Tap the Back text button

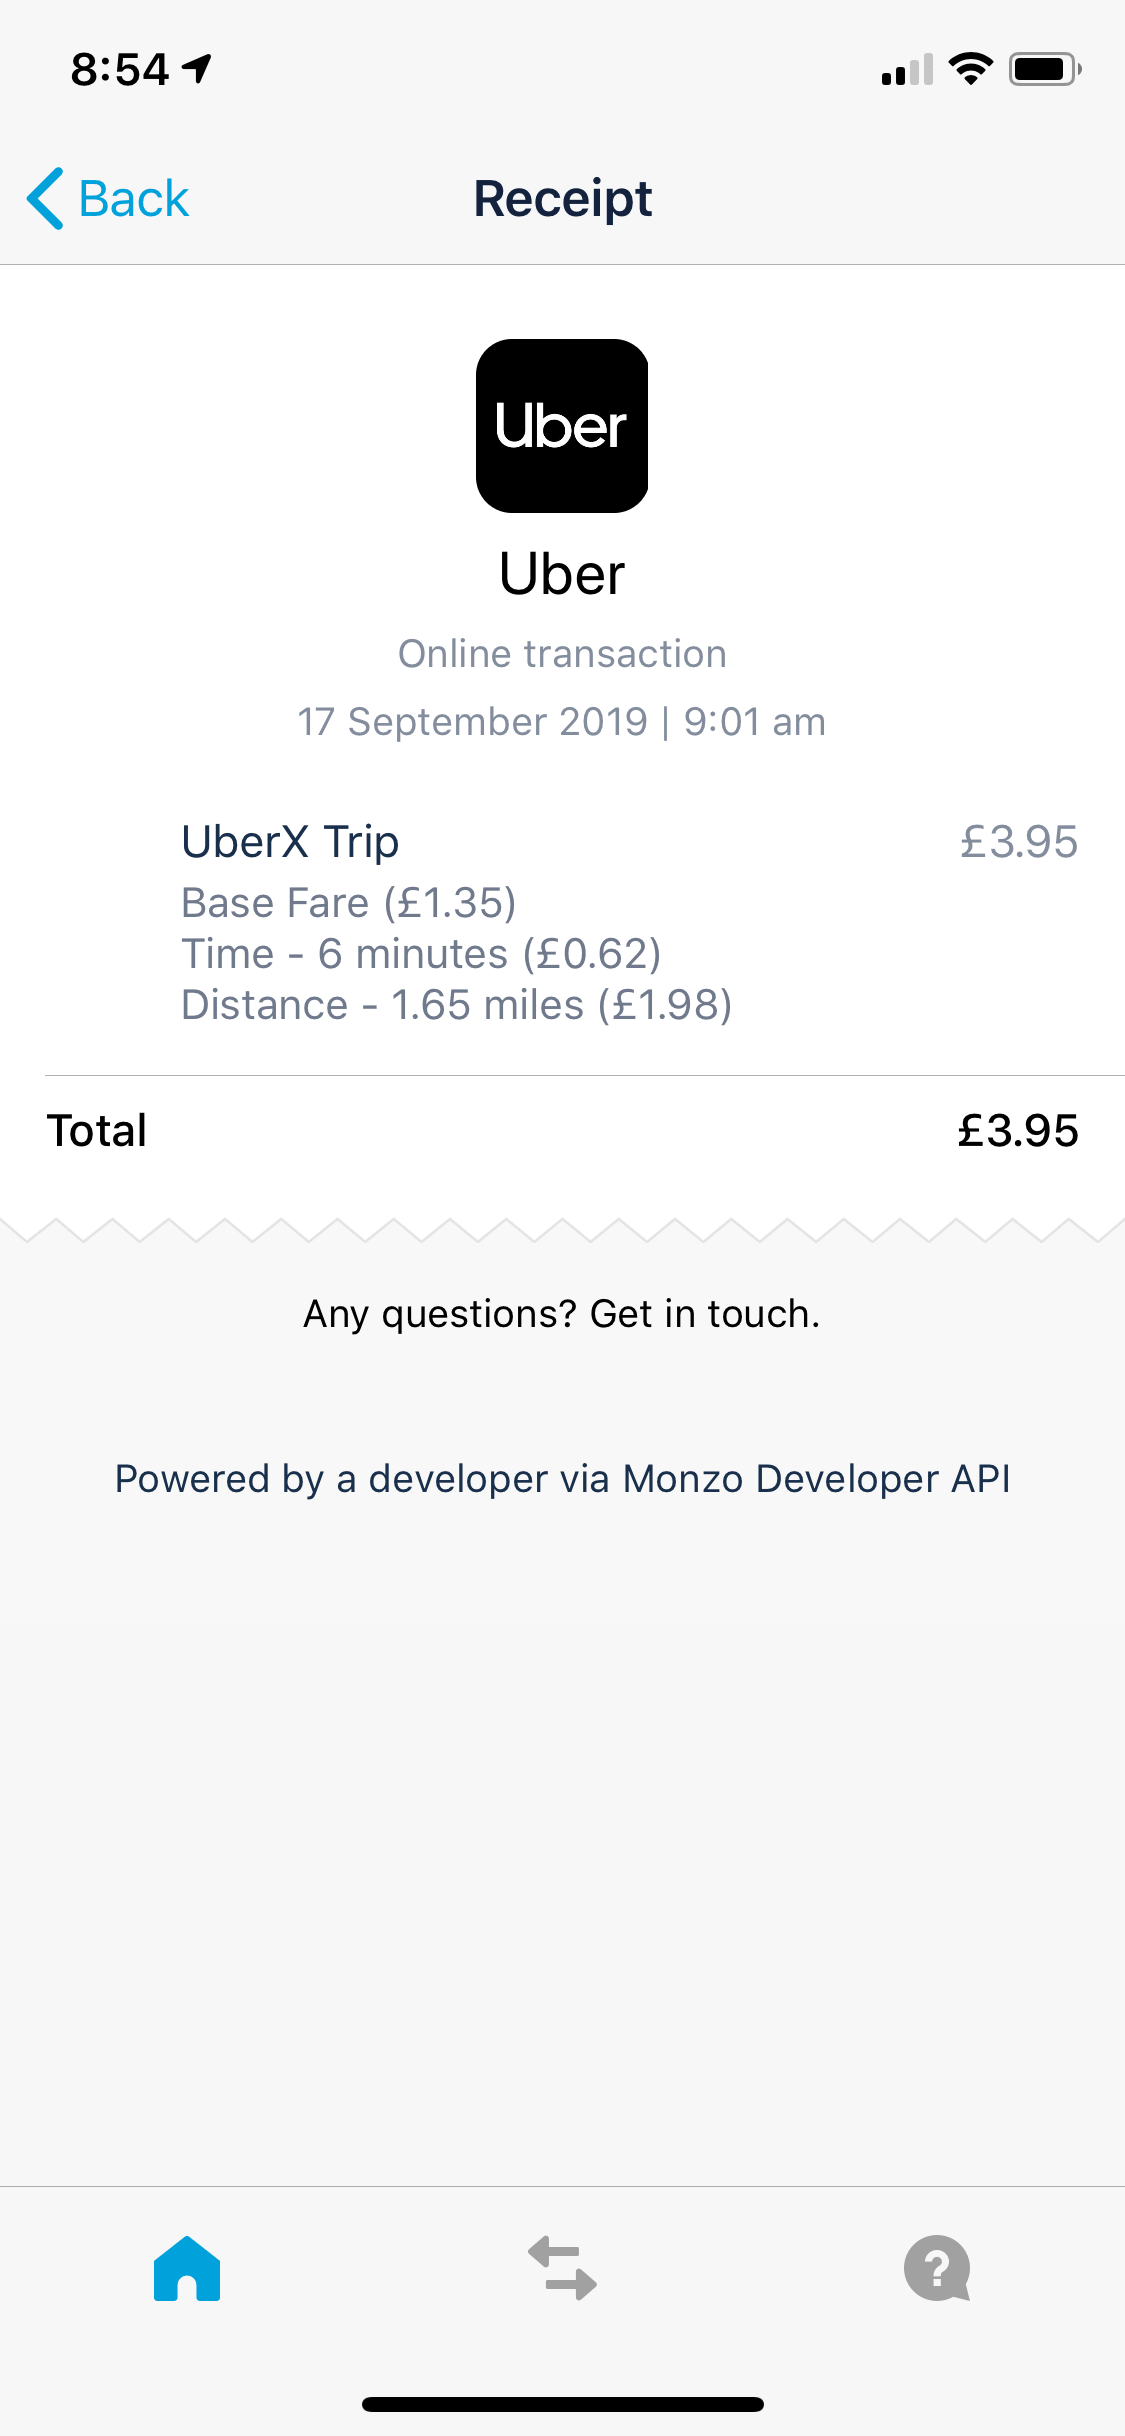pos(133,198)
